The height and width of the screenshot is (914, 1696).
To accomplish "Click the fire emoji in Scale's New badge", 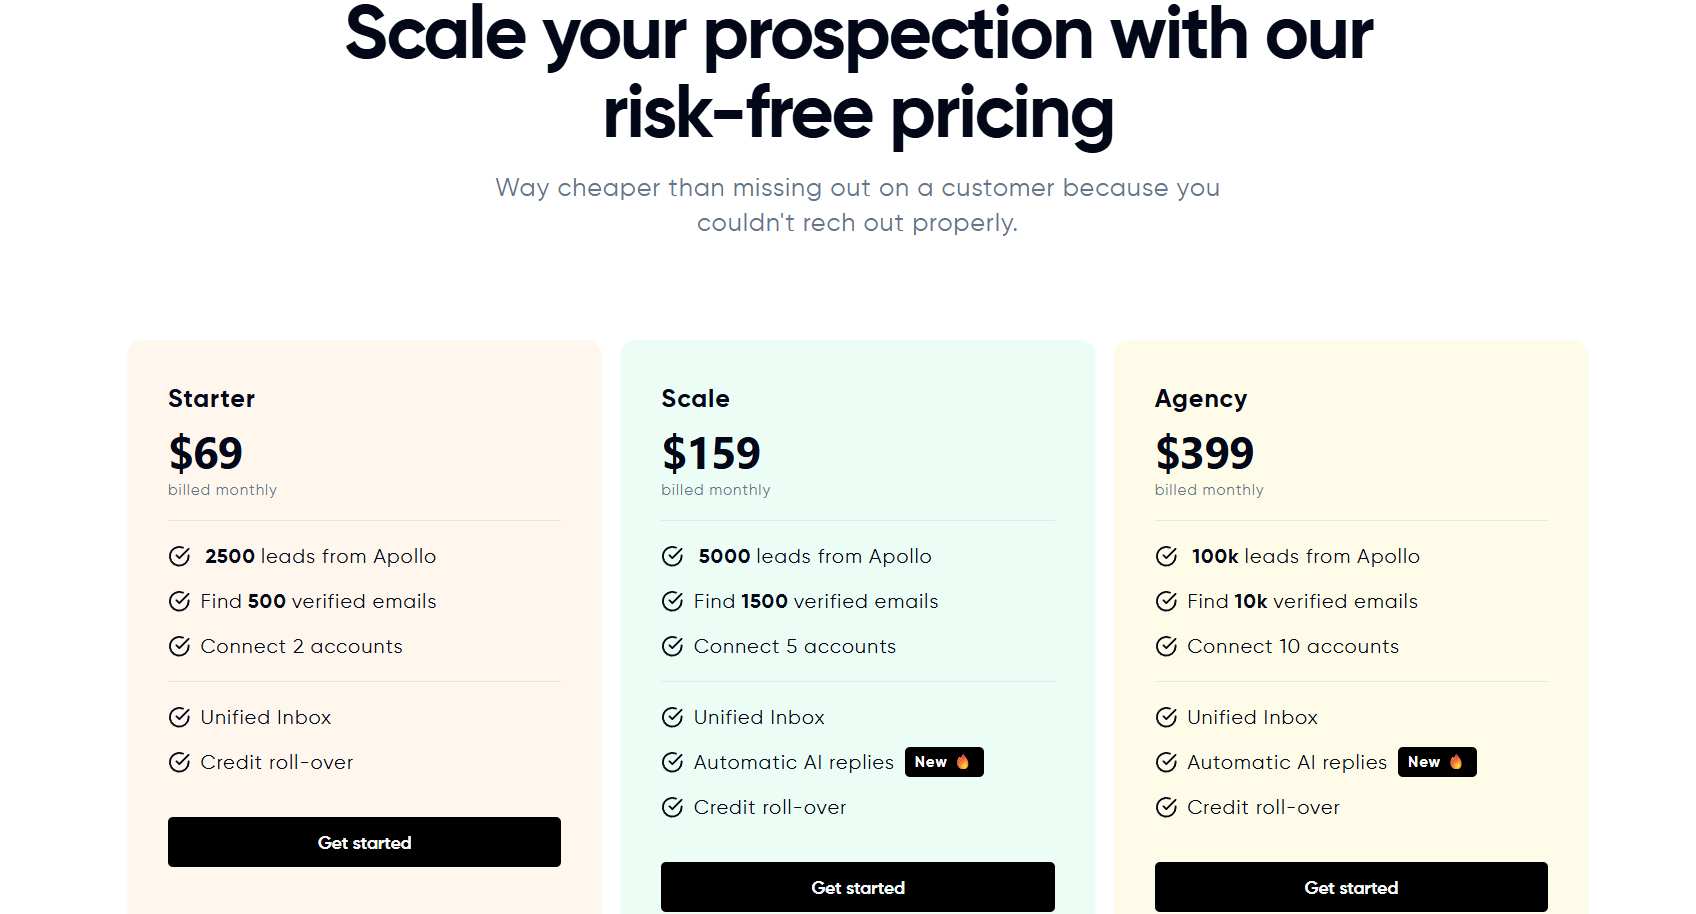I will [x=962, y=762].
